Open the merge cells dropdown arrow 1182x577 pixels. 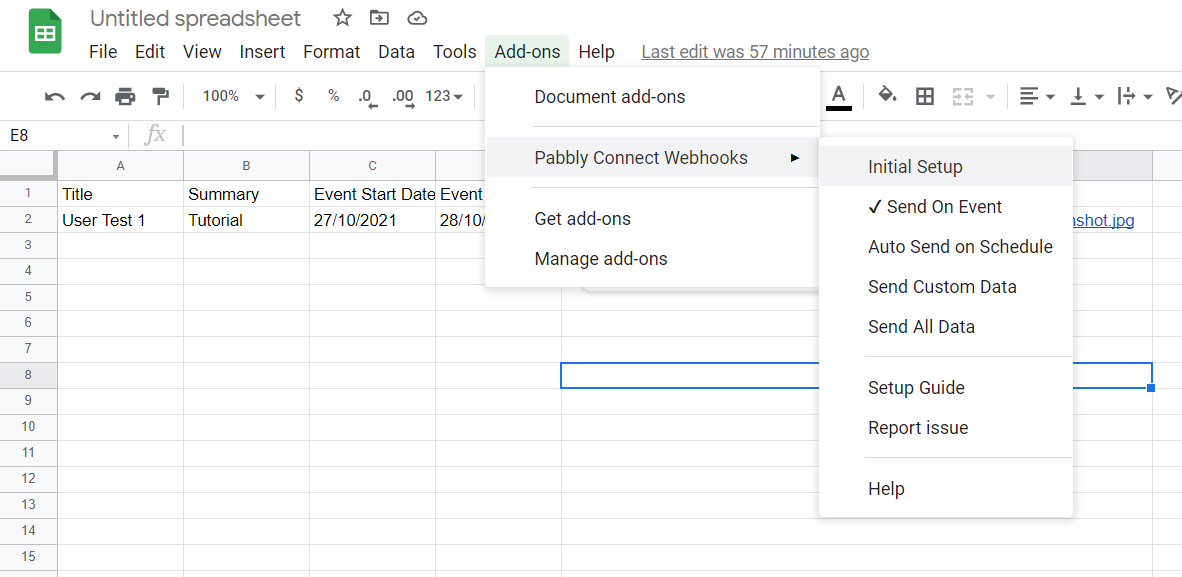[990, 97]
